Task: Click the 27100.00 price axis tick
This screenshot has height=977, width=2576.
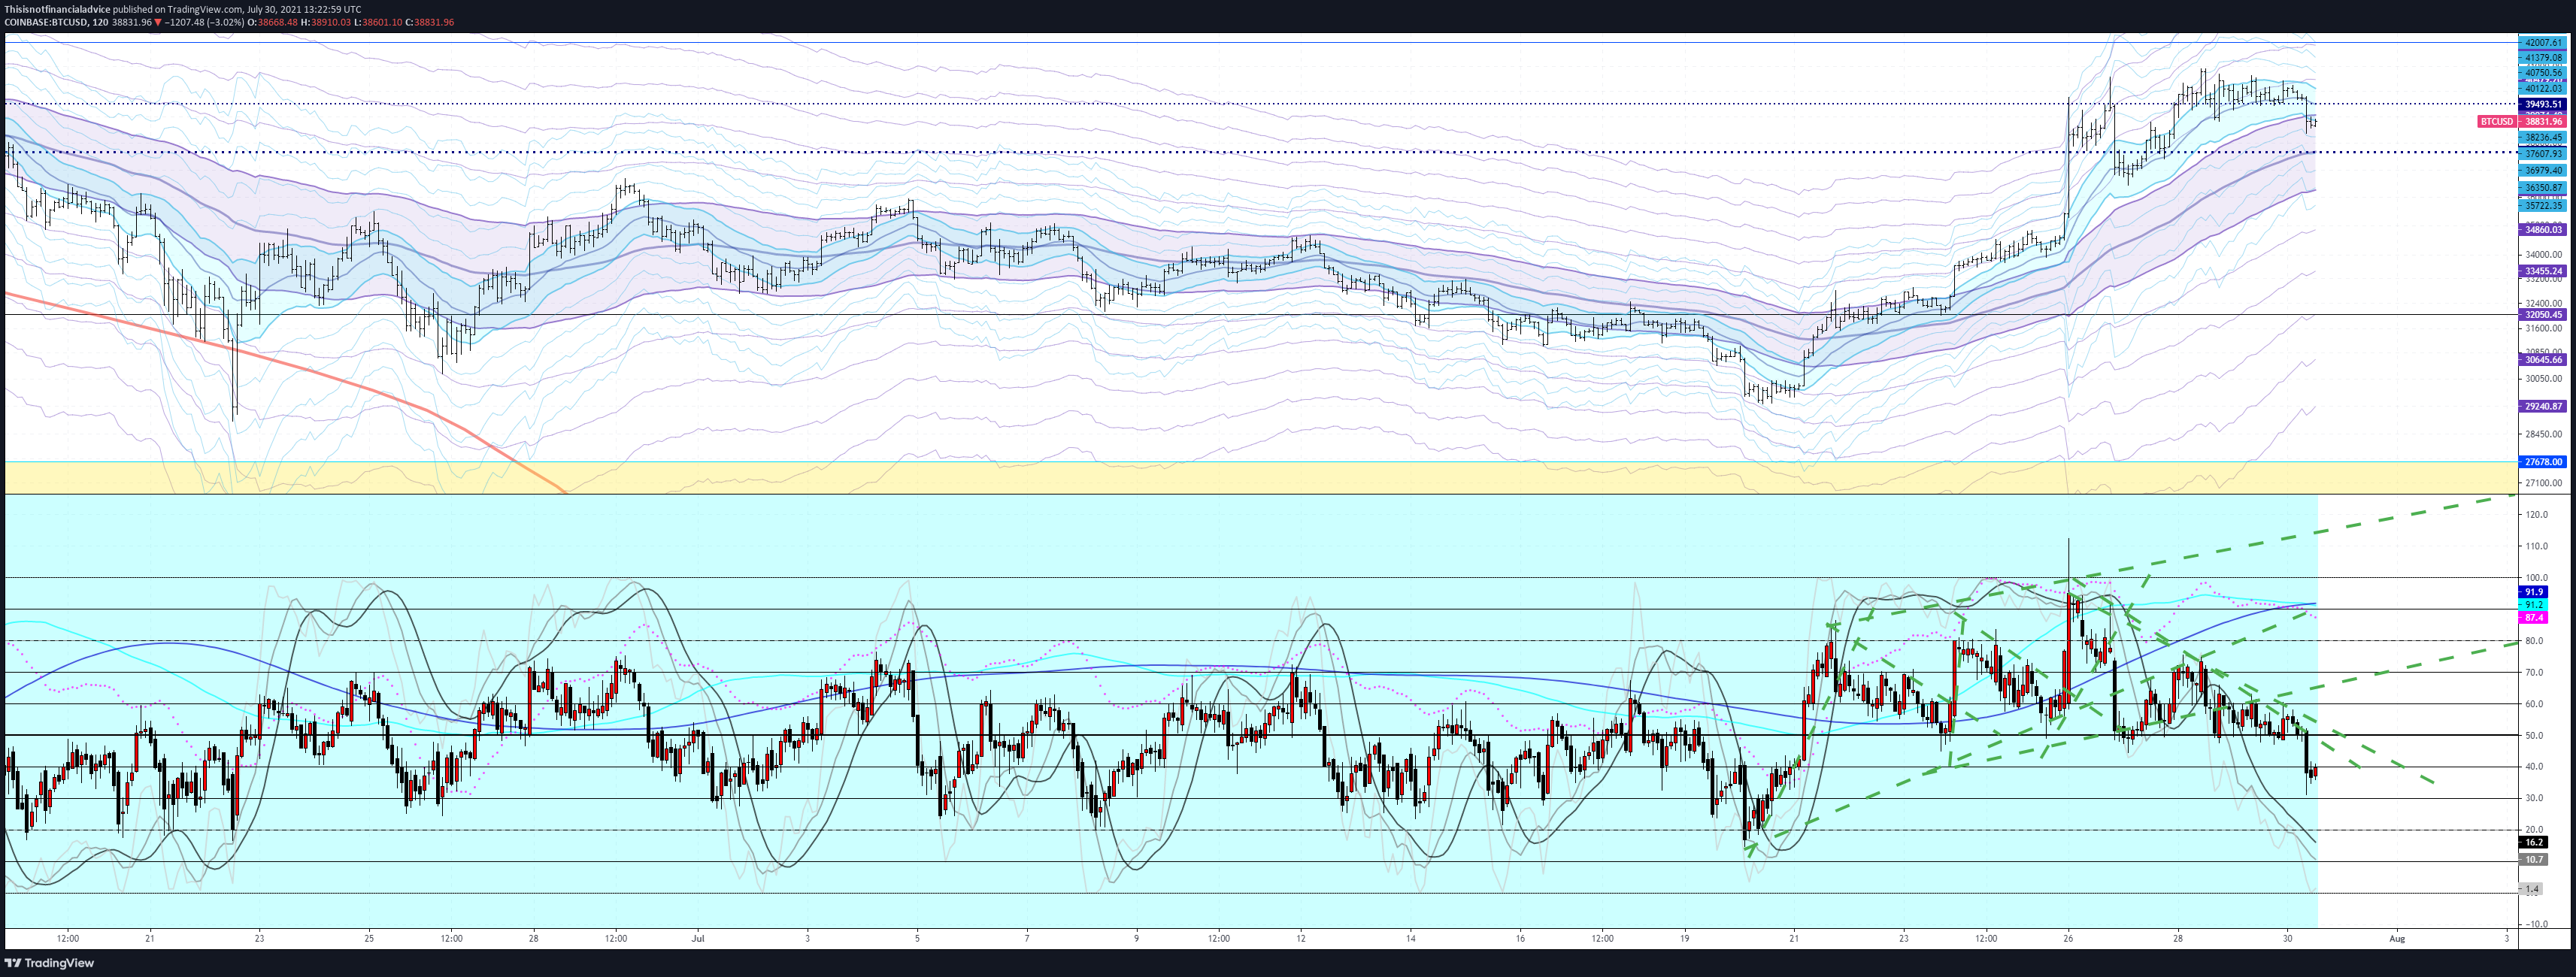Action: point(2543,483)
